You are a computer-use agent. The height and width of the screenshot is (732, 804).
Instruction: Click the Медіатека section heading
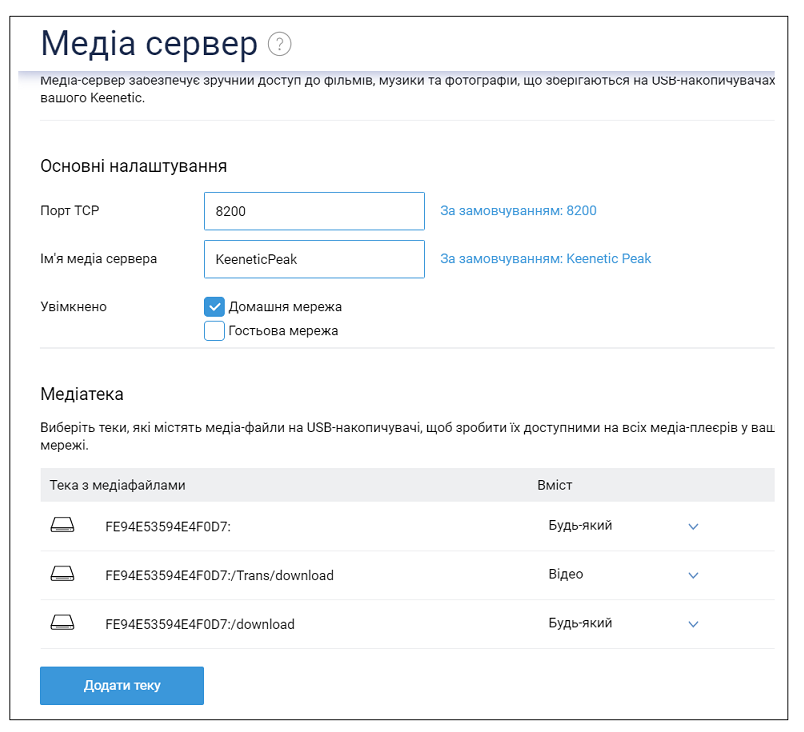82,394
